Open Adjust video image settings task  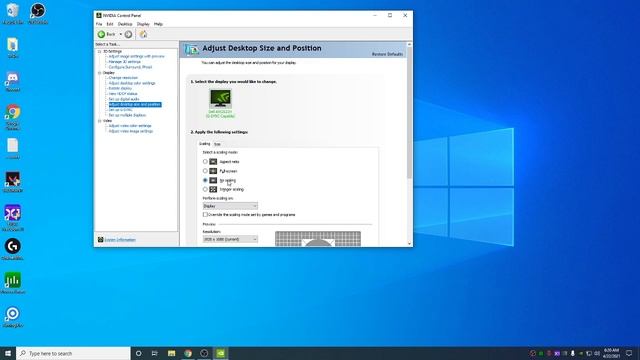coord(131,131)
